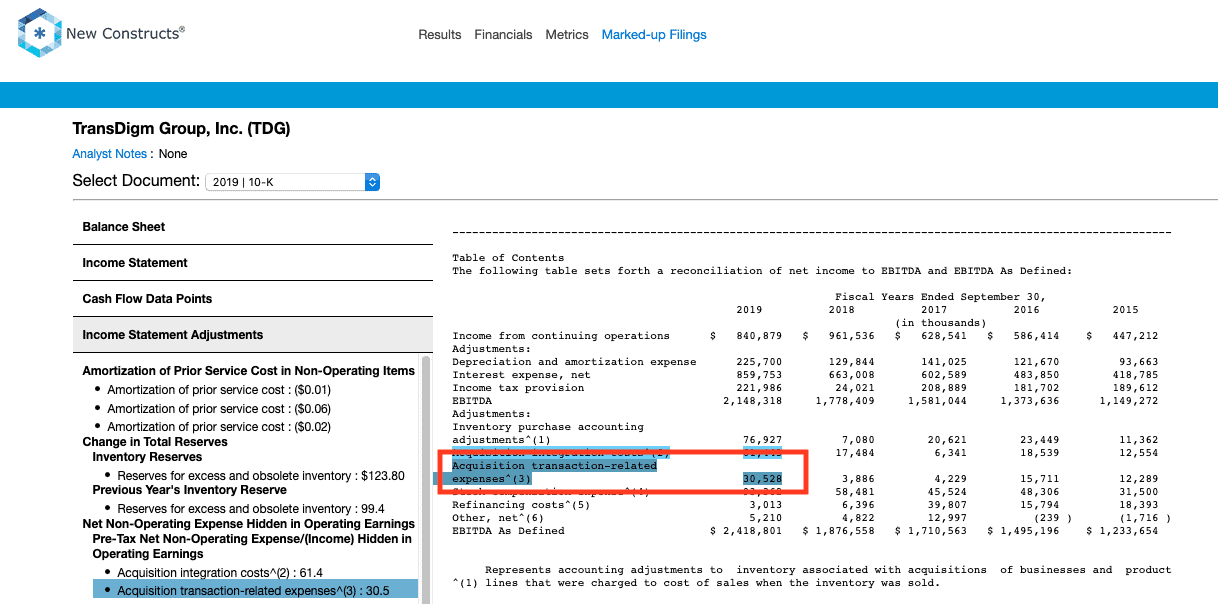Click the 'Interest expense, net' row label
1218x604 pixels.
521,375
